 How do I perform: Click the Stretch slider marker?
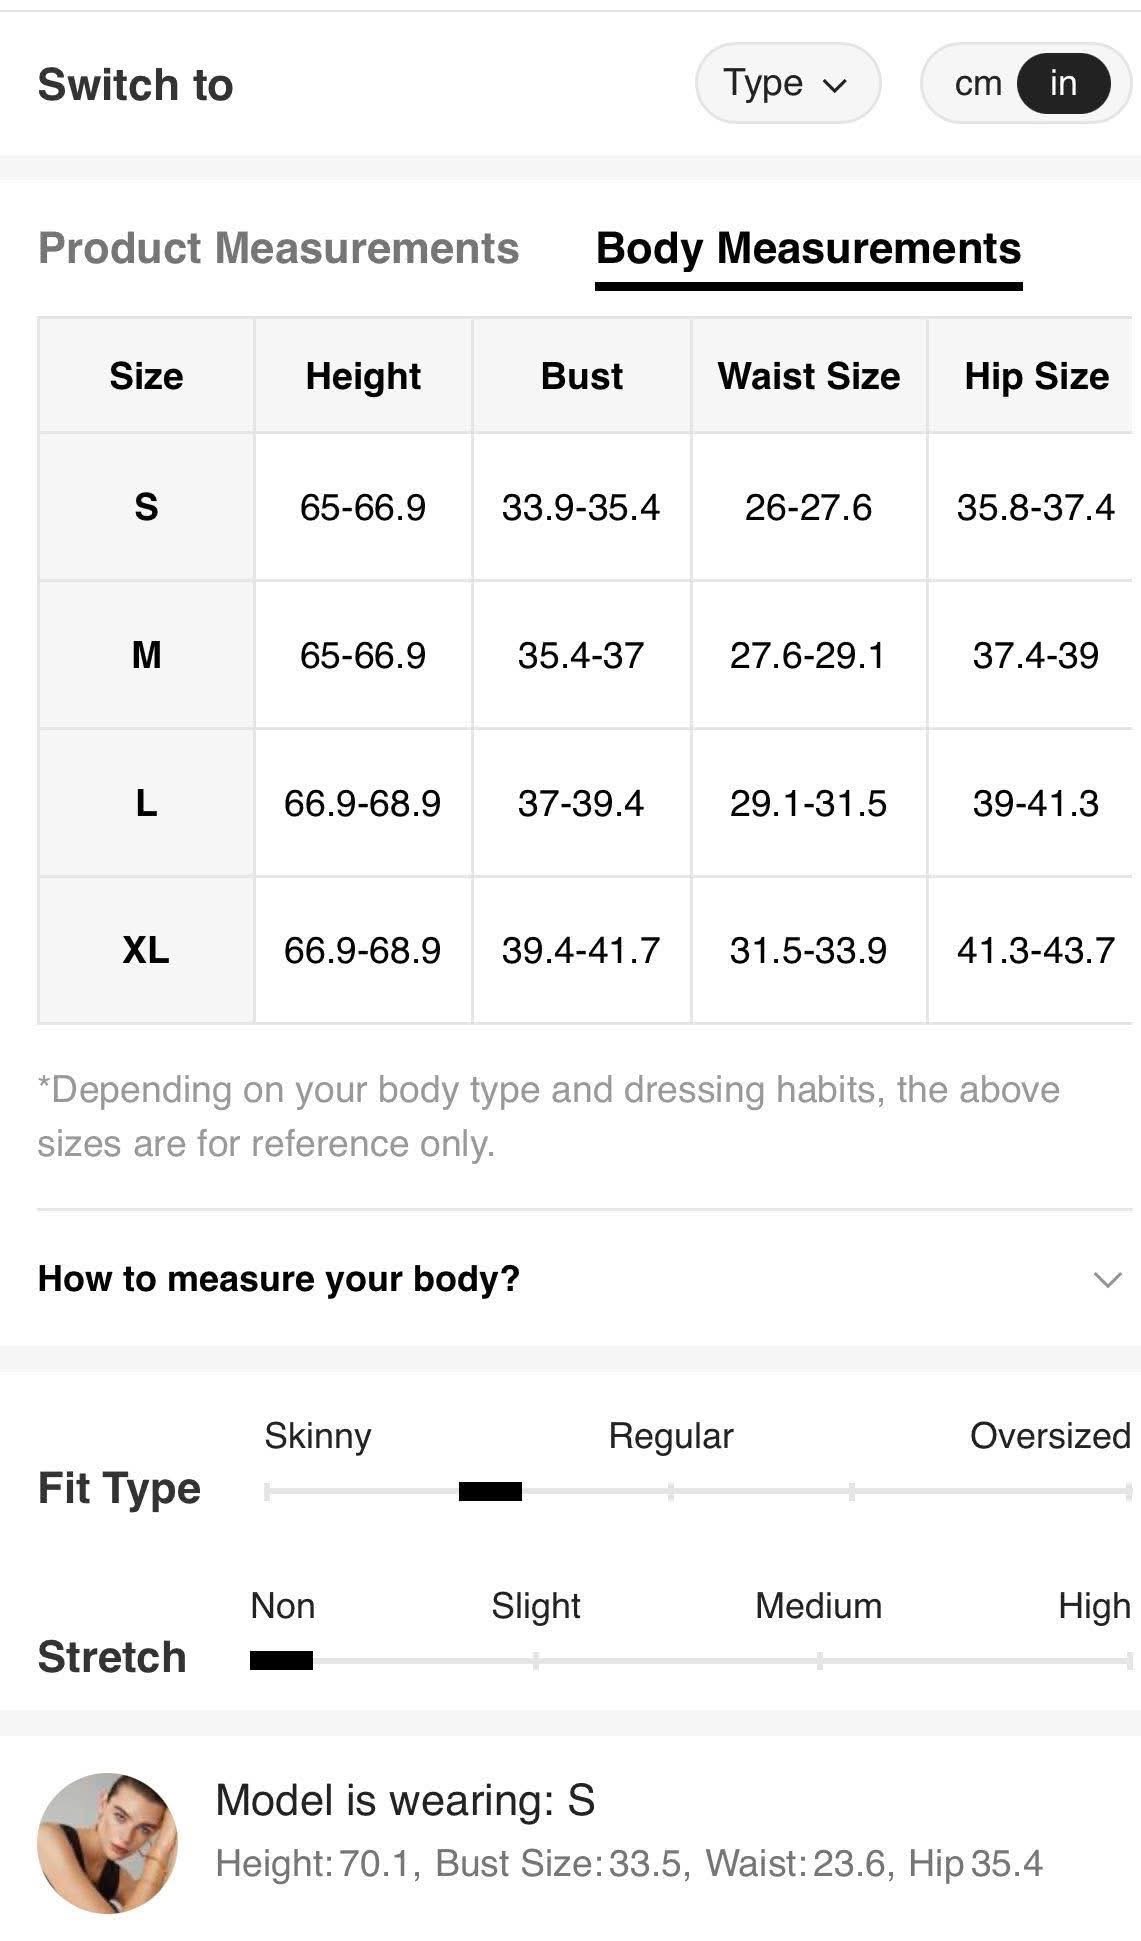(281, 1661)
